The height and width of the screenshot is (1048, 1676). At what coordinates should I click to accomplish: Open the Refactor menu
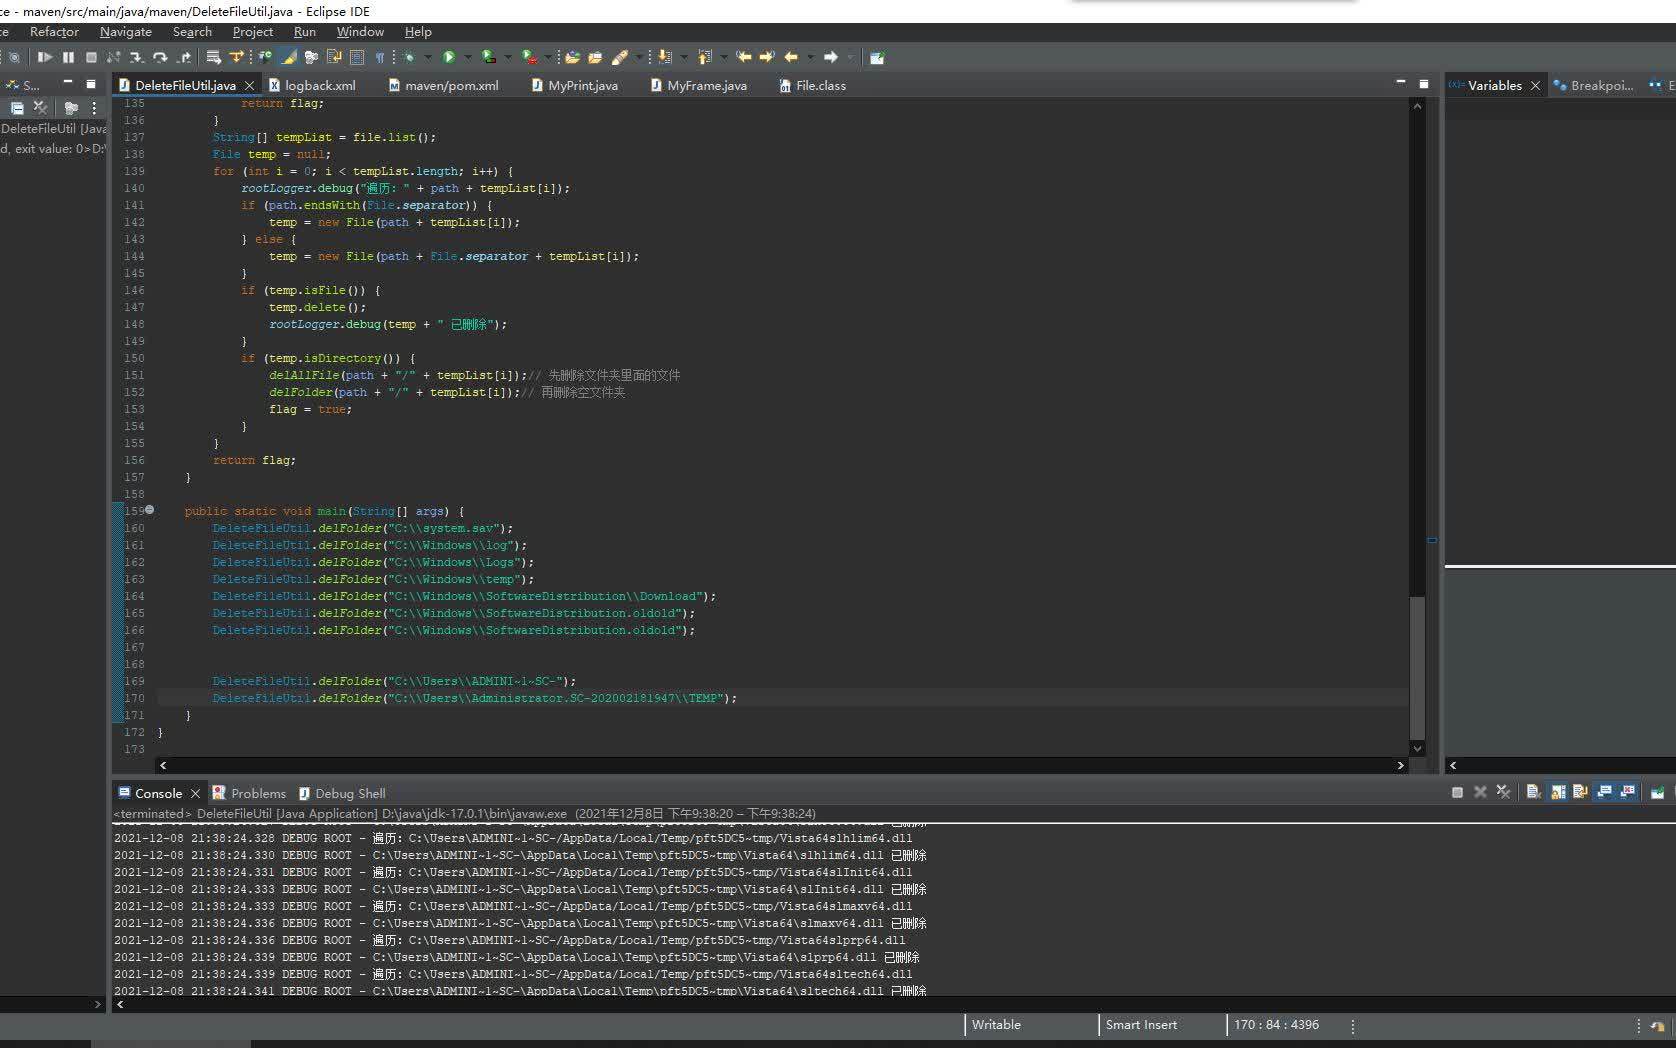click(x=54, y=32)
